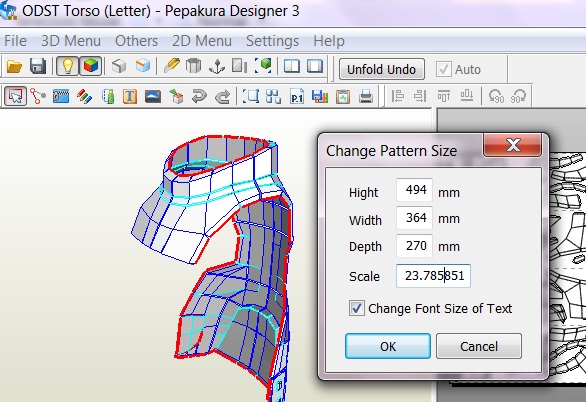
Task: Click the green cube fit-to-view icon
Action: coord(263,65)
